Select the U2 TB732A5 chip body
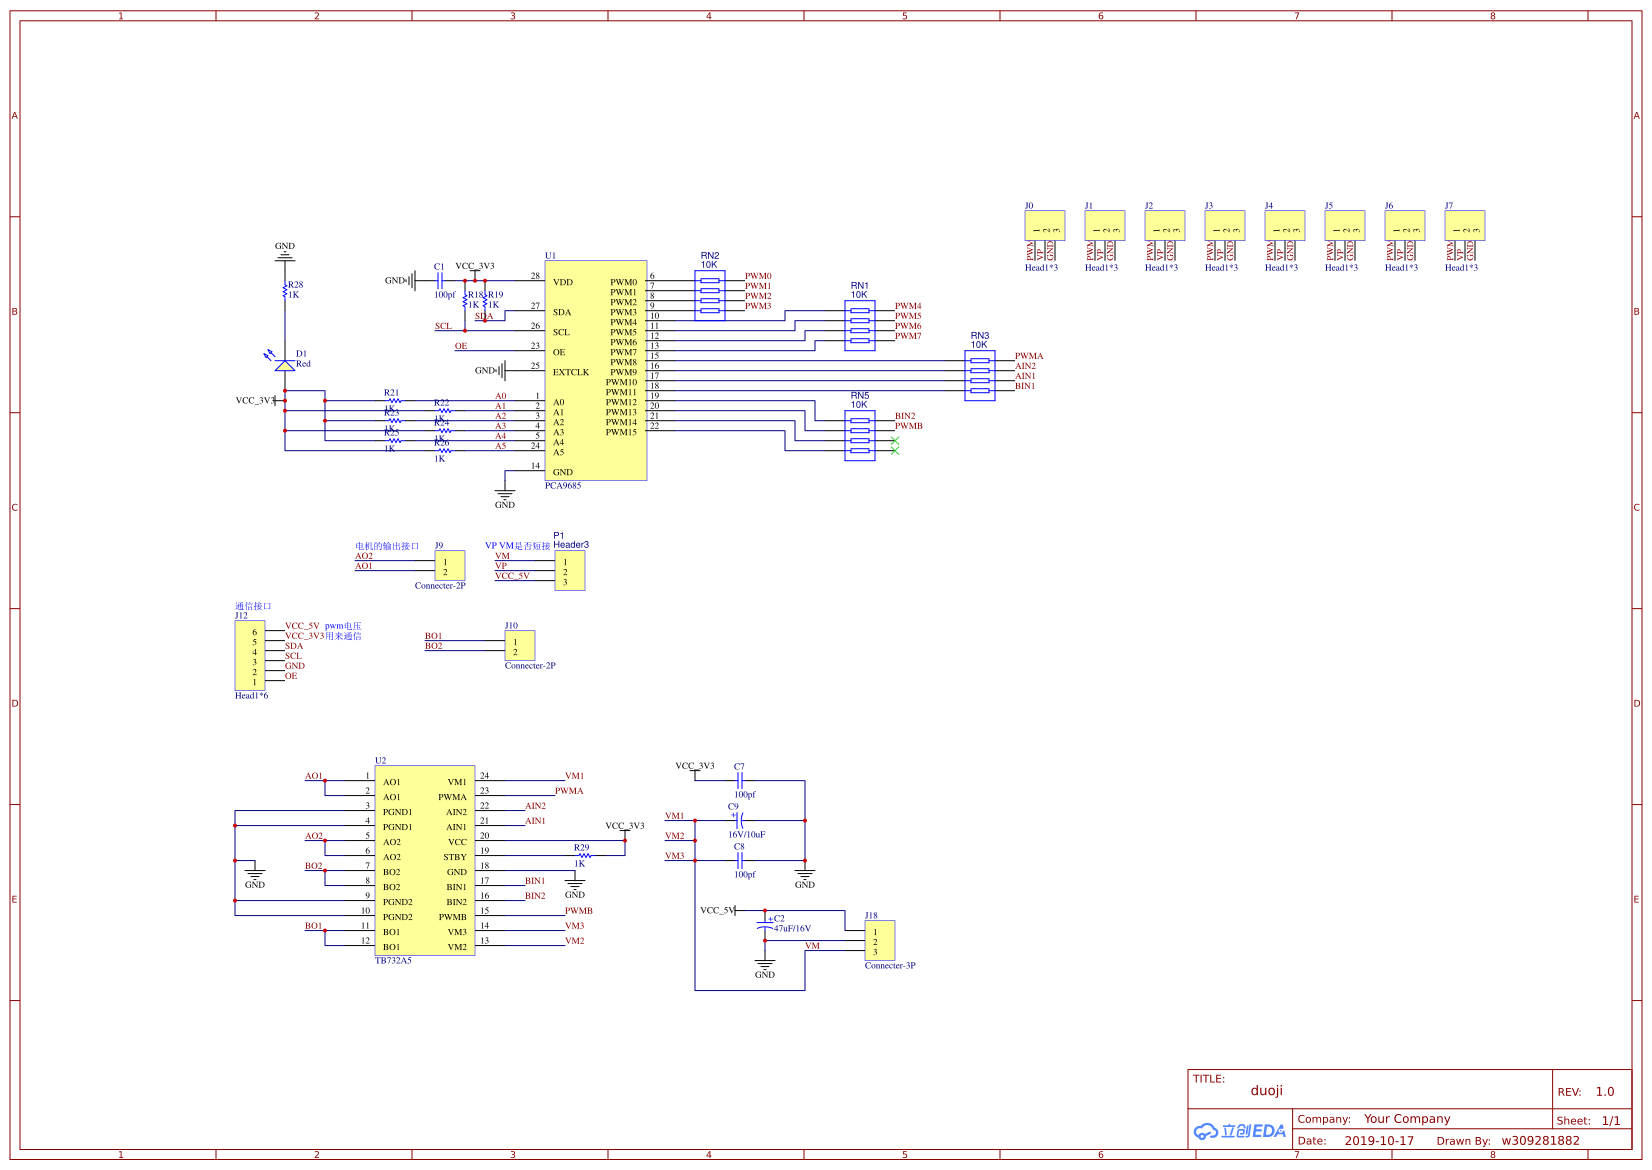 pyautogui.click(x=425, y=861)
